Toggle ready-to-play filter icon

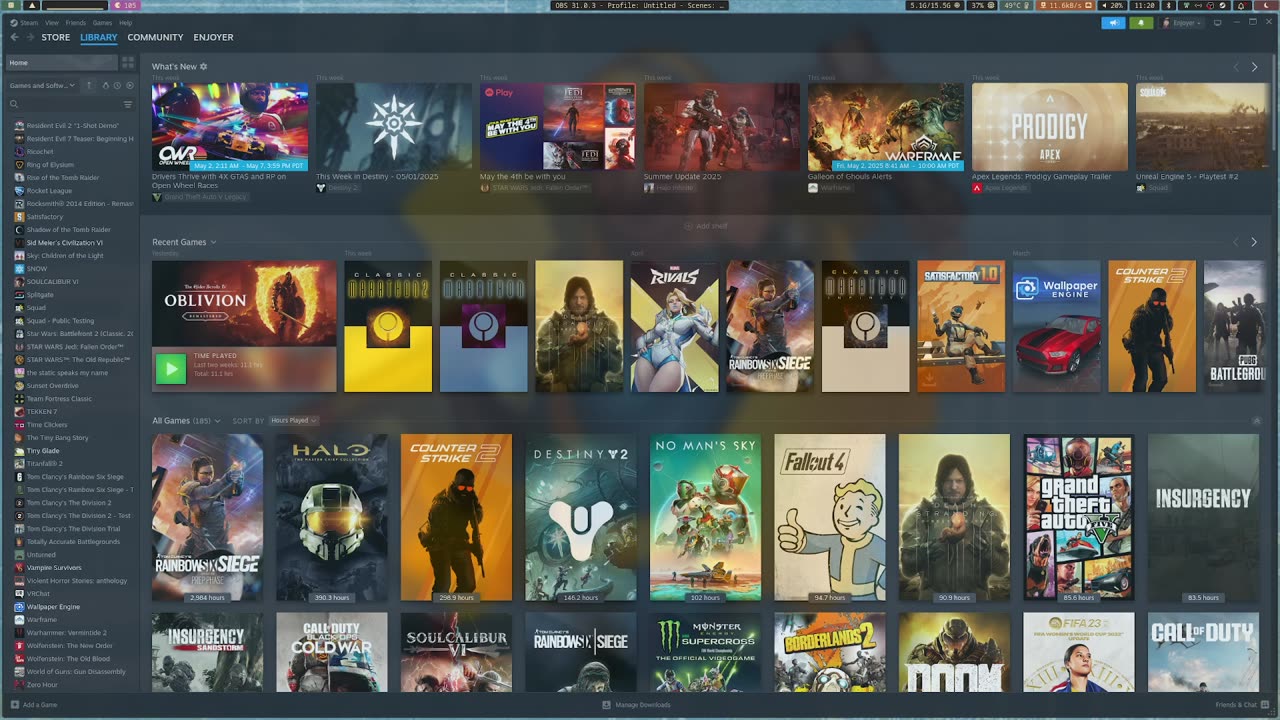pyautogui.click(x=130, y=85)
